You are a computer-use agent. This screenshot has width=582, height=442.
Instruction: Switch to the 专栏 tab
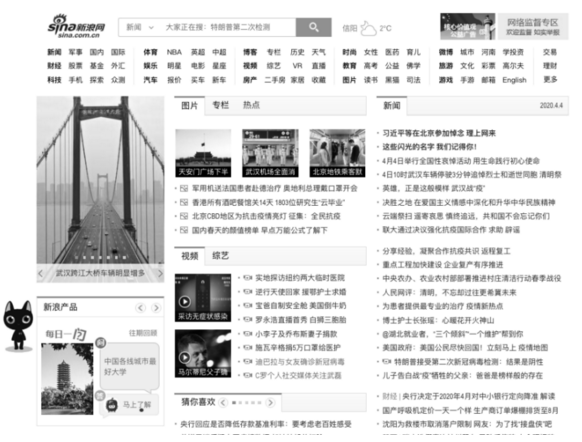click(x=220, y=105)
